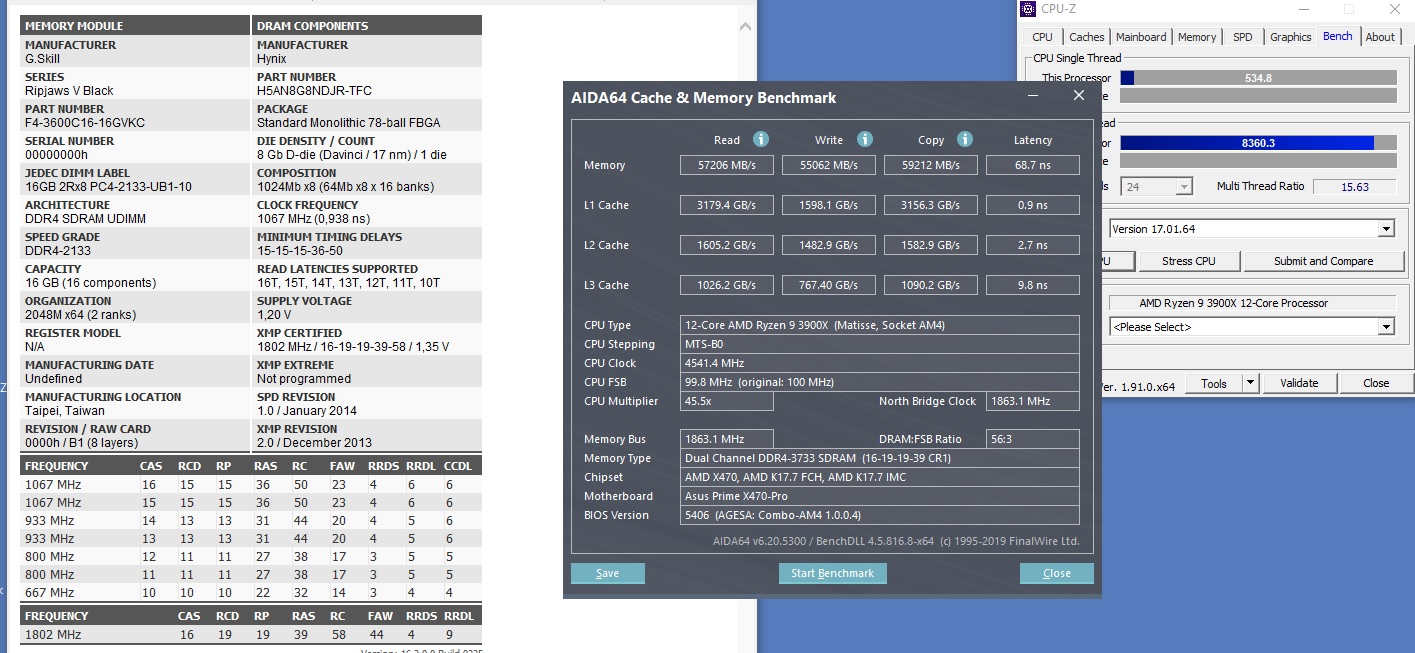The image size is (1415, 653).
Task: Open the CPU tab in CPU-Z
Action: (x=1043, y=37)
